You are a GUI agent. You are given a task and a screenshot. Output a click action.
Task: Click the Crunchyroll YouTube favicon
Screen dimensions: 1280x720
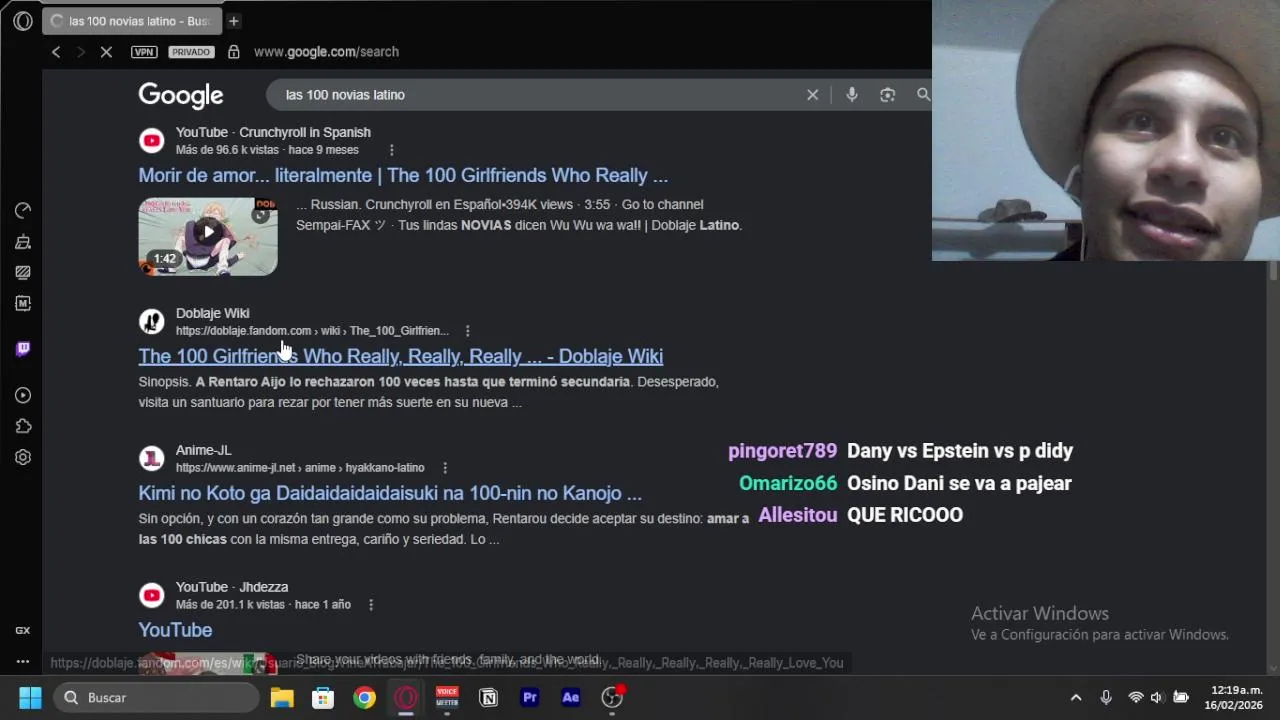point(151,140)
